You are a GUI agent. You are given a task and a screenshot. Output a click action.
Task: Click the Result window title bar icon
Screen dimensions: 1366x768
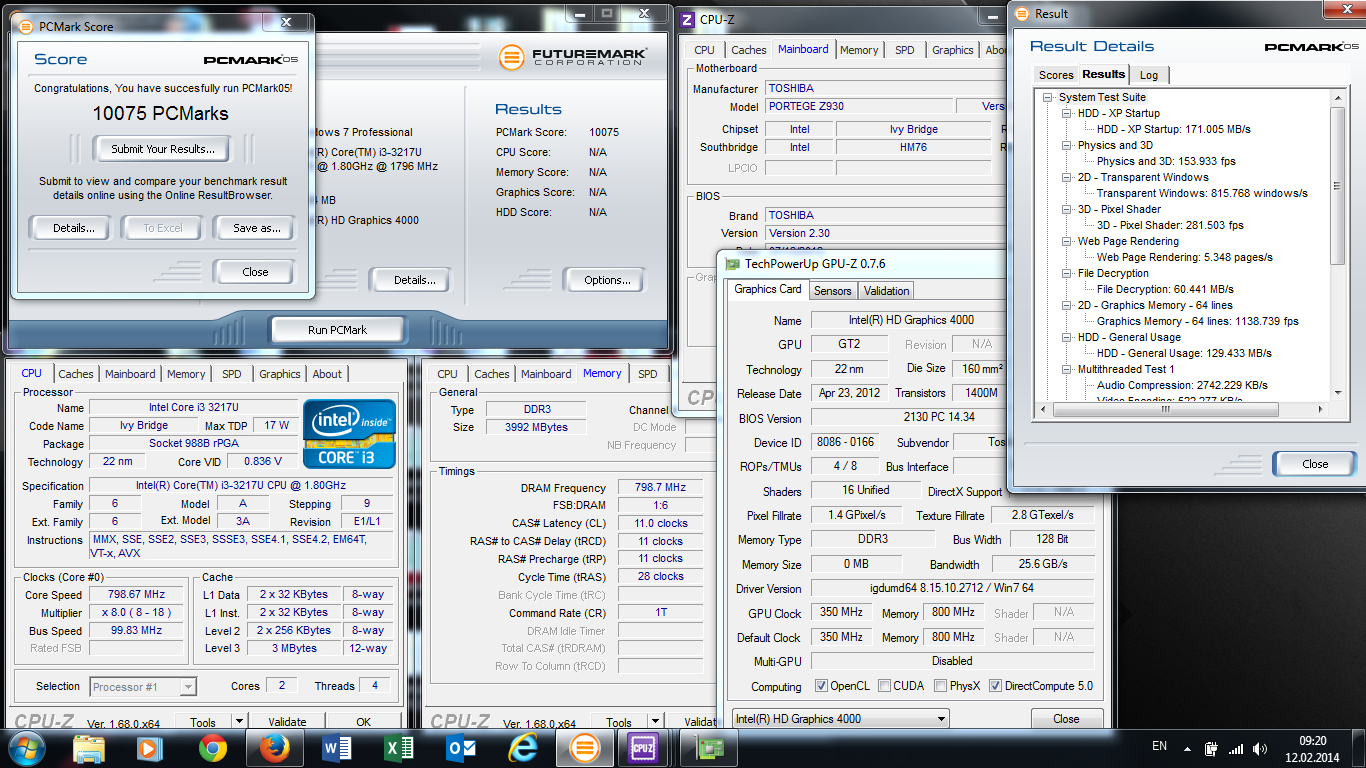pyautogui.click(x=1021, y=14)
